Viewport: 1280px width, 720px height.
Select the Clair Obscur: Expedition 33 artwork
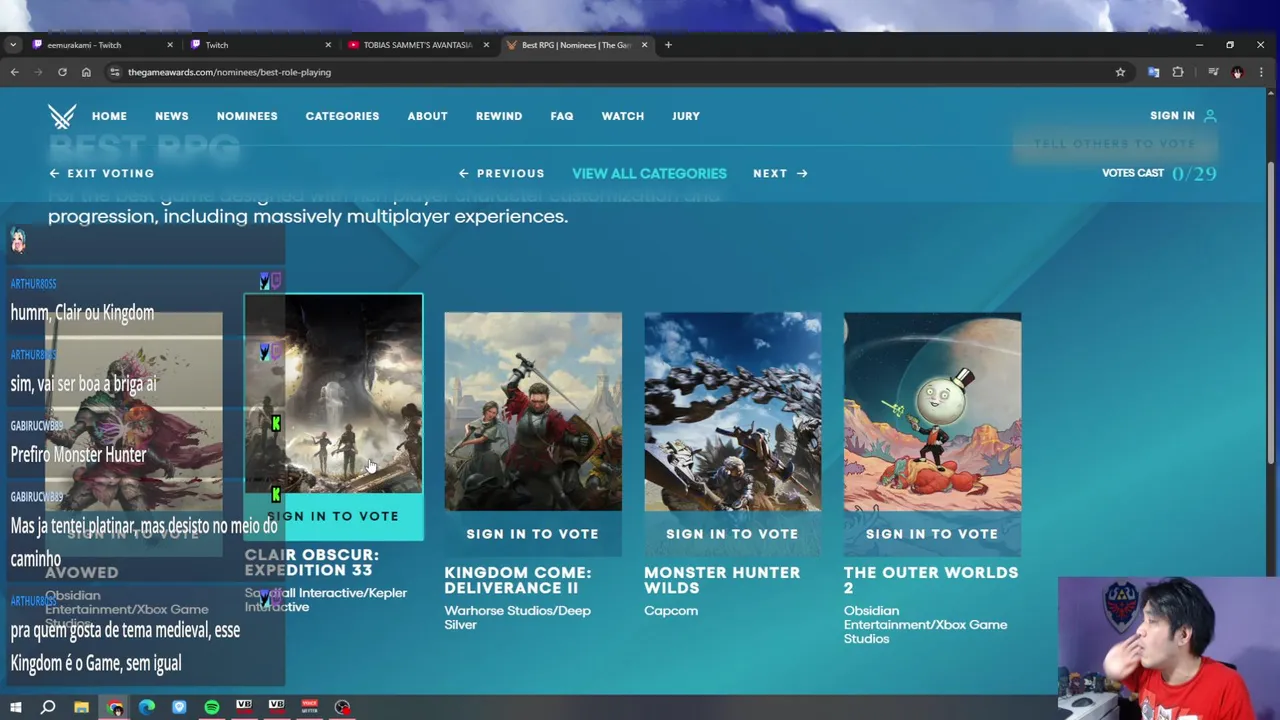tap(333, 394)
